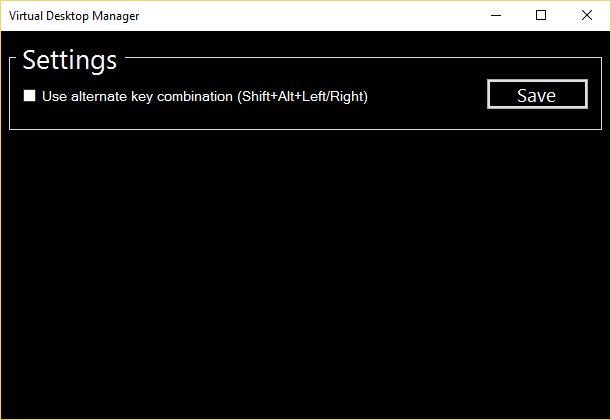
Task: Enable the alternate key combination checkbox
Action: [29, 96]
